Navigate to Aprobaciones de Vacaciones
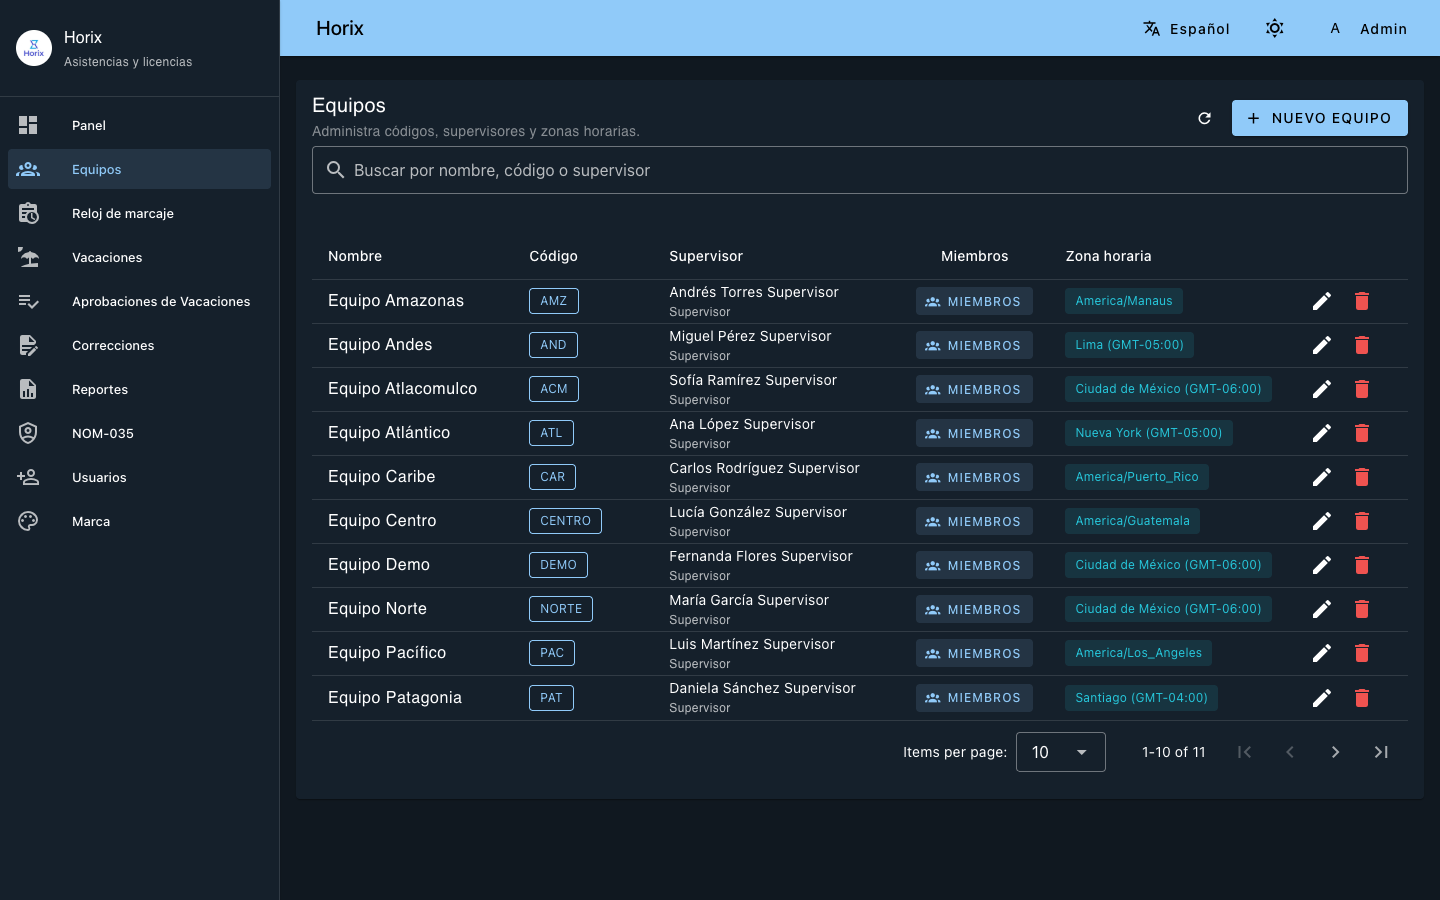This screenshot has height=900, width=1440. click(160, 301)
